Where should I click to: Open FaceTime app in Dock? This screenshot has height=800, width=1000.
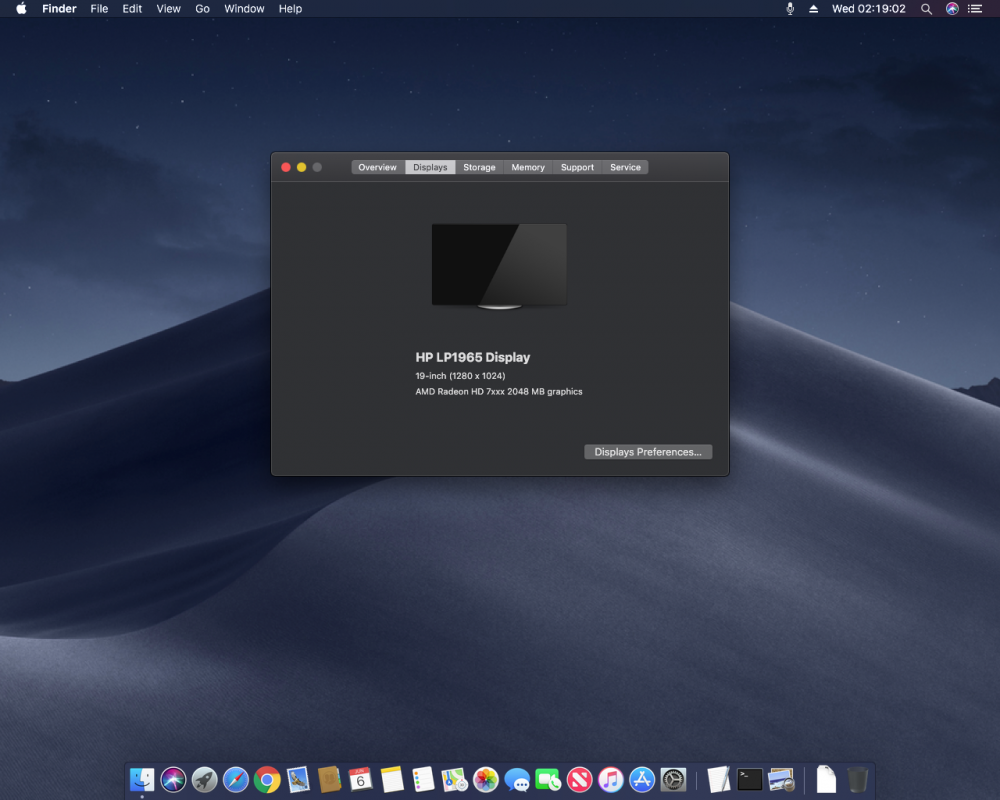pos(548,780)
